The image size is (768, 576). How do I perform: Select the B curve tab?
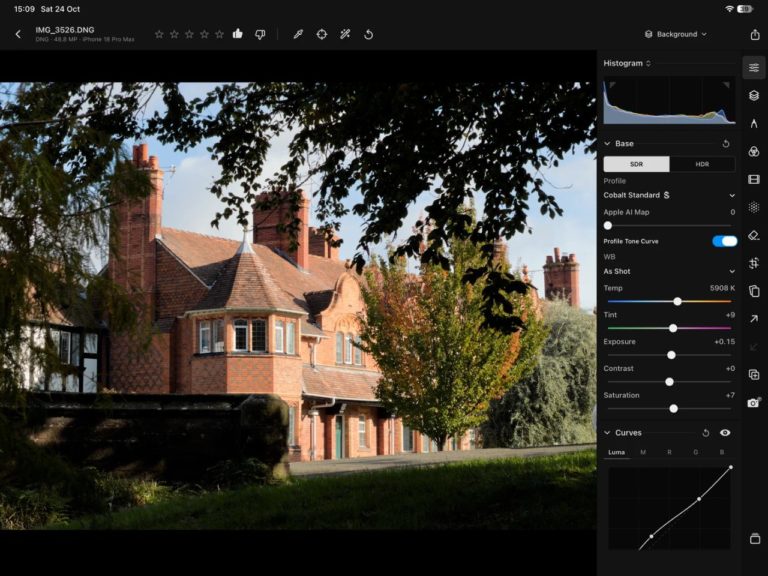point(722,452)
